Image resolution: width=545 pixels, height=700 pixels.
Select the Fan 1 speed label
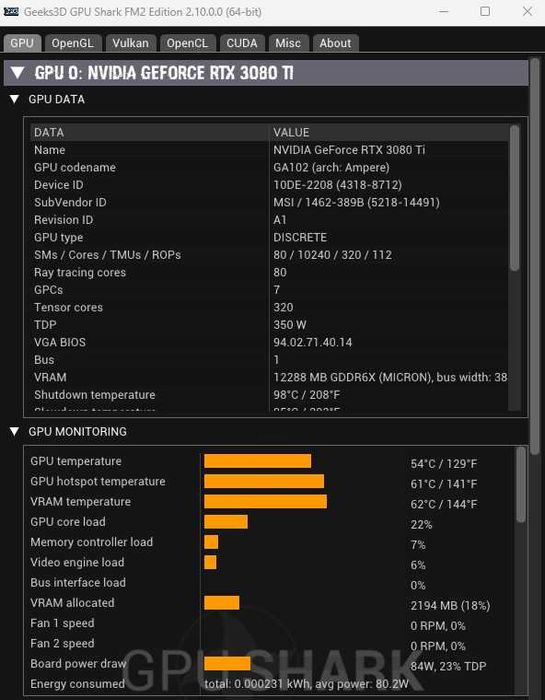62,623
